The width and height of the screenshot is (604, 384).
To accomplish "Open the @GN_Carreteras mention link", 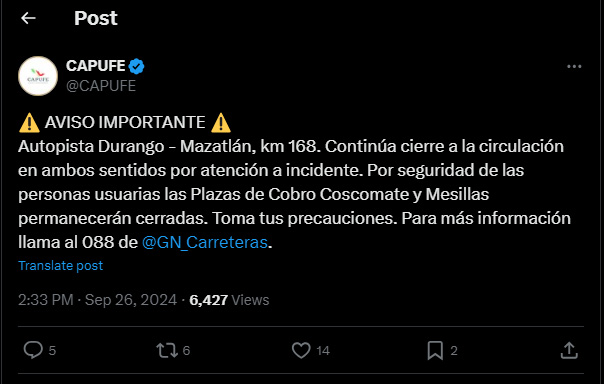I will point(205,242).
